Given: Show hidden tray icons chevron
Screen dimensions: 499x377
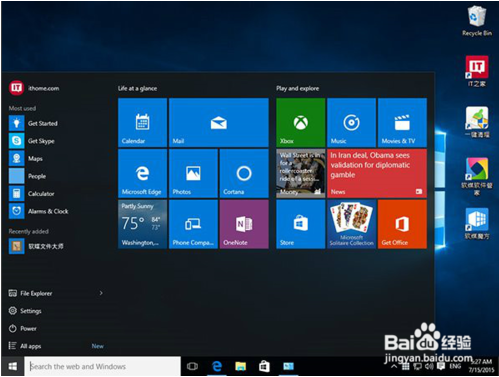Looking at the screenshot, I should [394, 366].
